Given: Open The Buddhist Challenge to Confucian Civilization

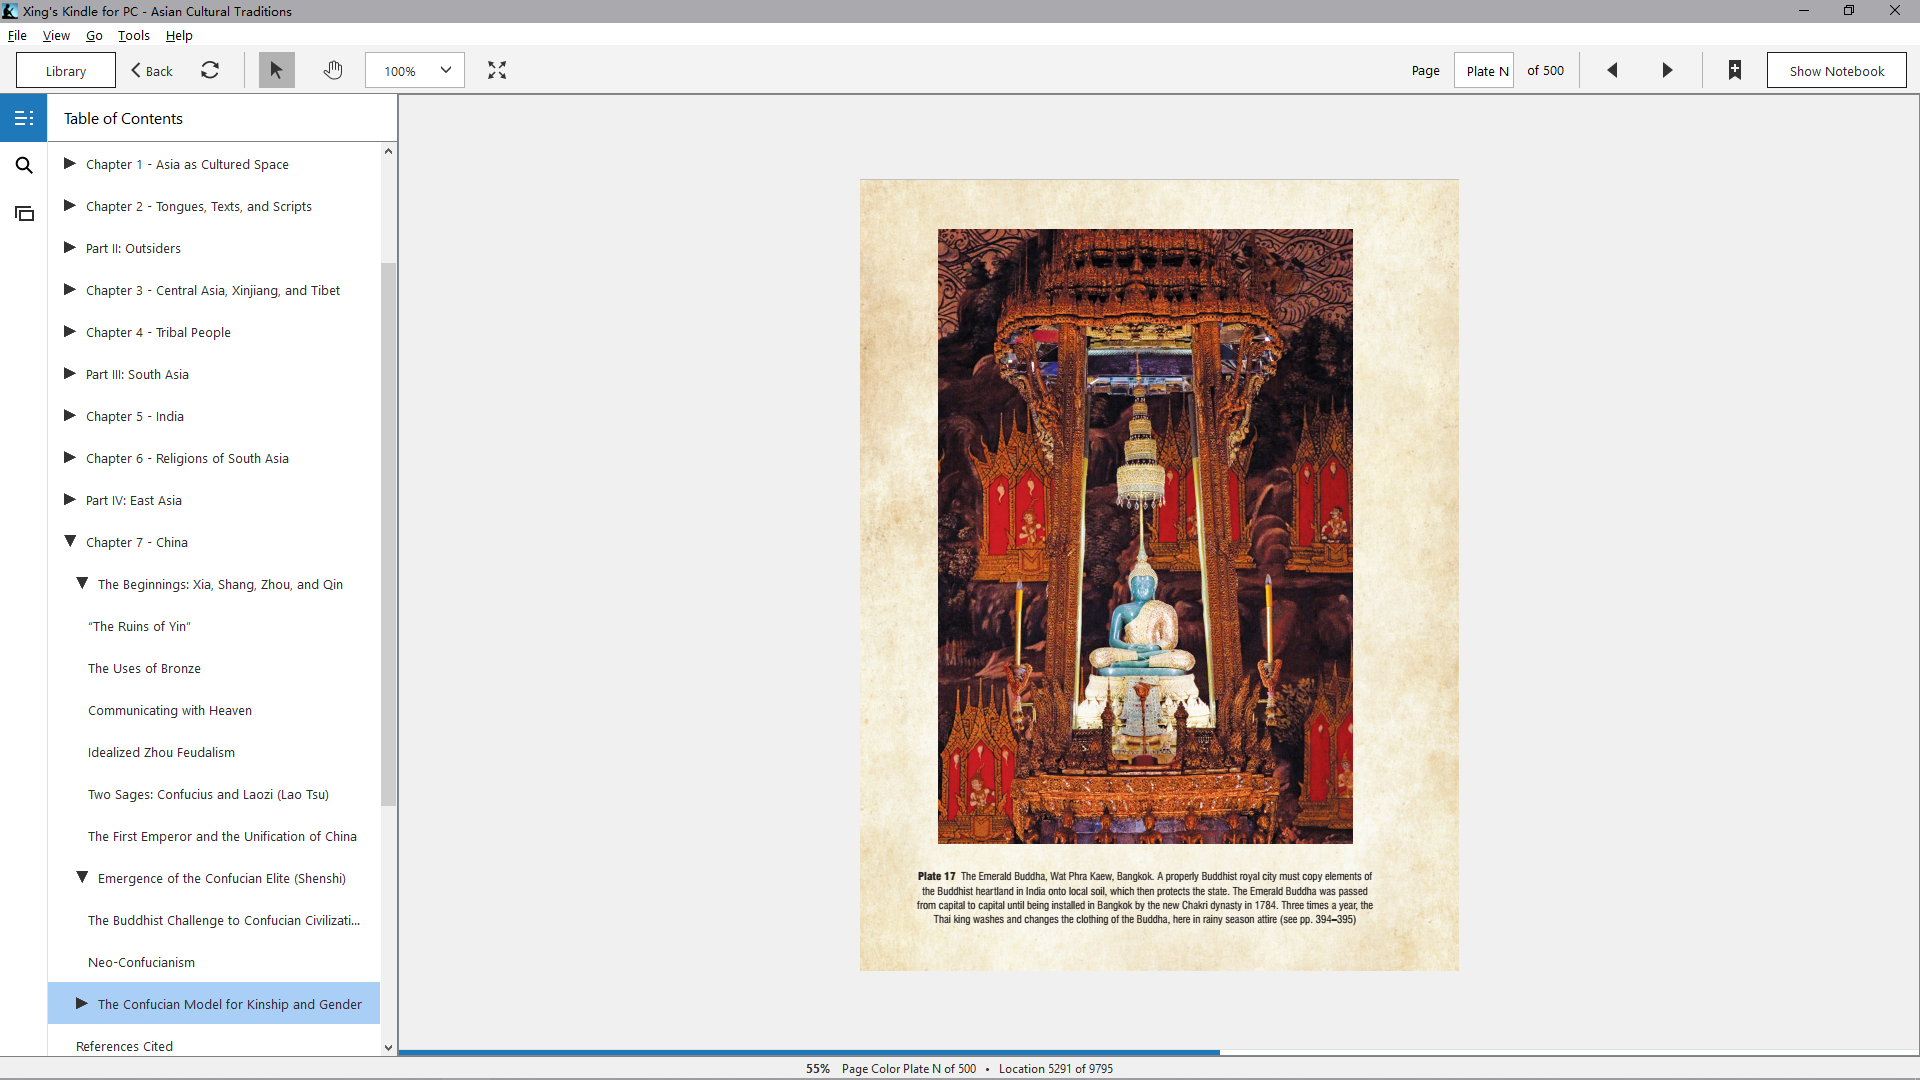Looking at the screenshot, I should pyautogui.click(x=224, y=920).
